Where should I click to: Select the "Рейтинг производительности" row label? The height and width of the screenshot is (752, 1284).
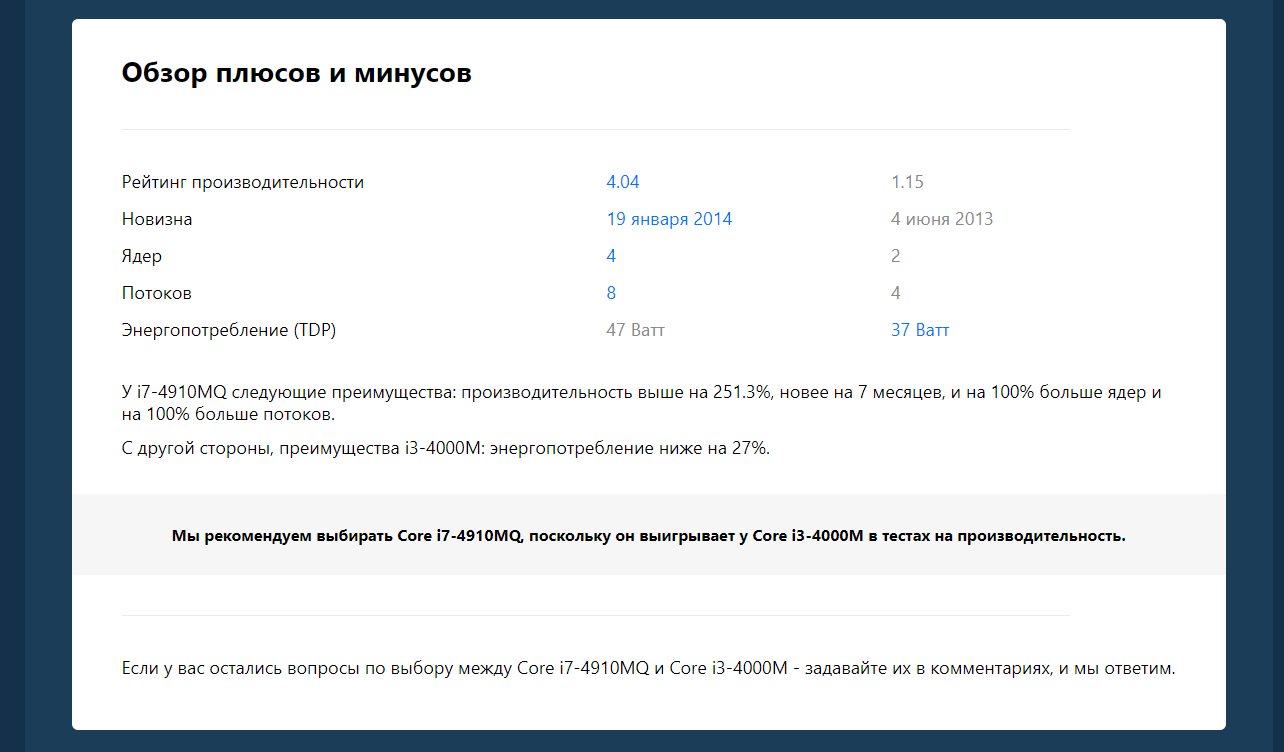243,182
